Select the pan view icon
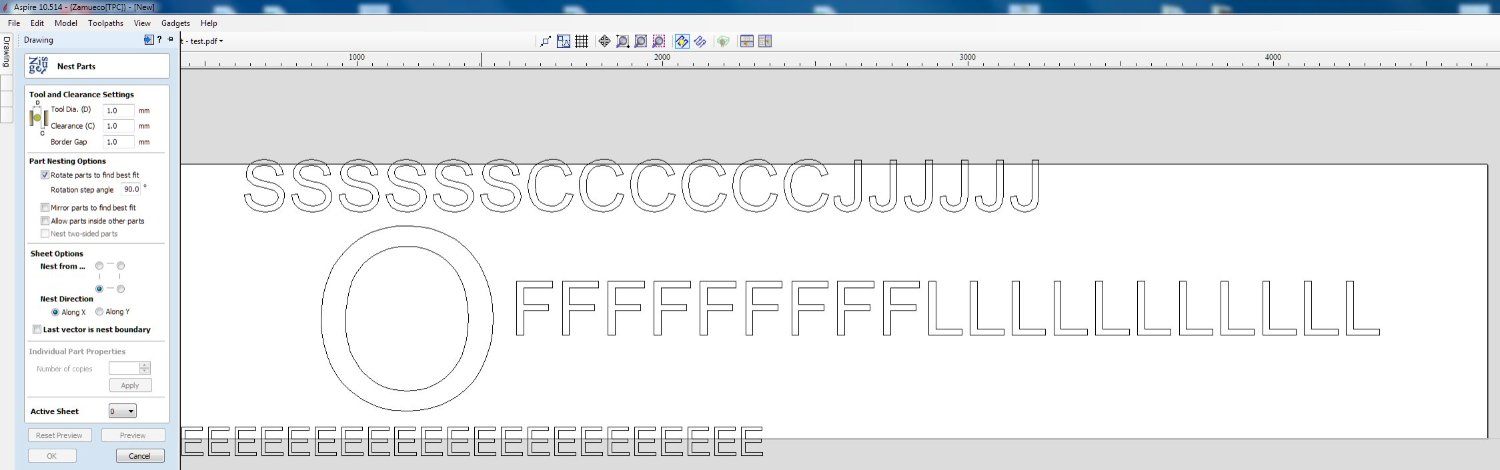This screenshot has width=1500, height=470. [x=604, y=41]
